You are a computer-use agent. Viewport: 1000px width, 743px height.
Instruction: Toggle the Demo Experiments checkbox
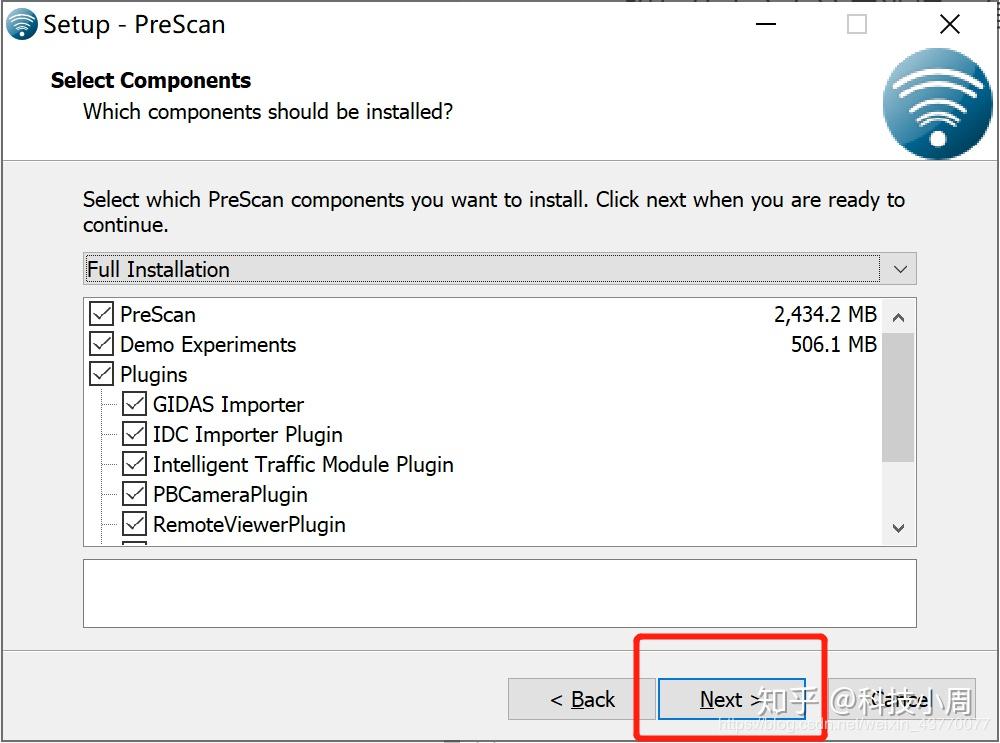tap(102, 345)
